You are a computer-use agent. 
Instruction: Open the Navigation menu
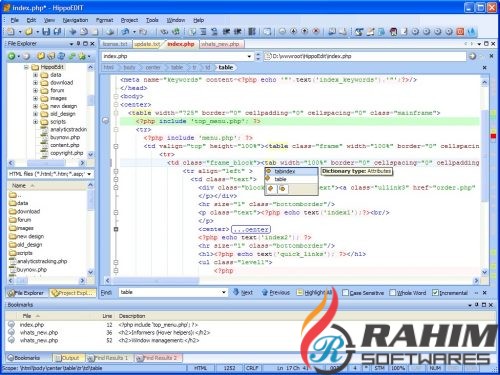point(75,20)
